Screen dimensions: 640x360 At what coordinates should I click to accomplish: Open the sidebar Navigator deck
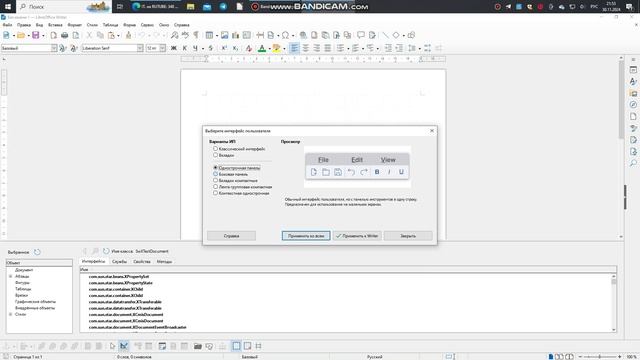click(633, 105)
